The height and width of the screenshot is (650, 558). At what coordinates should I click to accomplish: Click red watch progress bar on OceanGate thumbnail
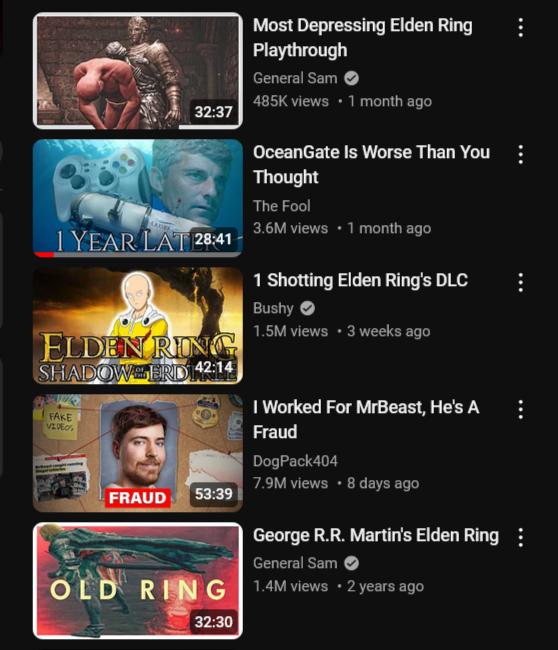tap(44, 255)
